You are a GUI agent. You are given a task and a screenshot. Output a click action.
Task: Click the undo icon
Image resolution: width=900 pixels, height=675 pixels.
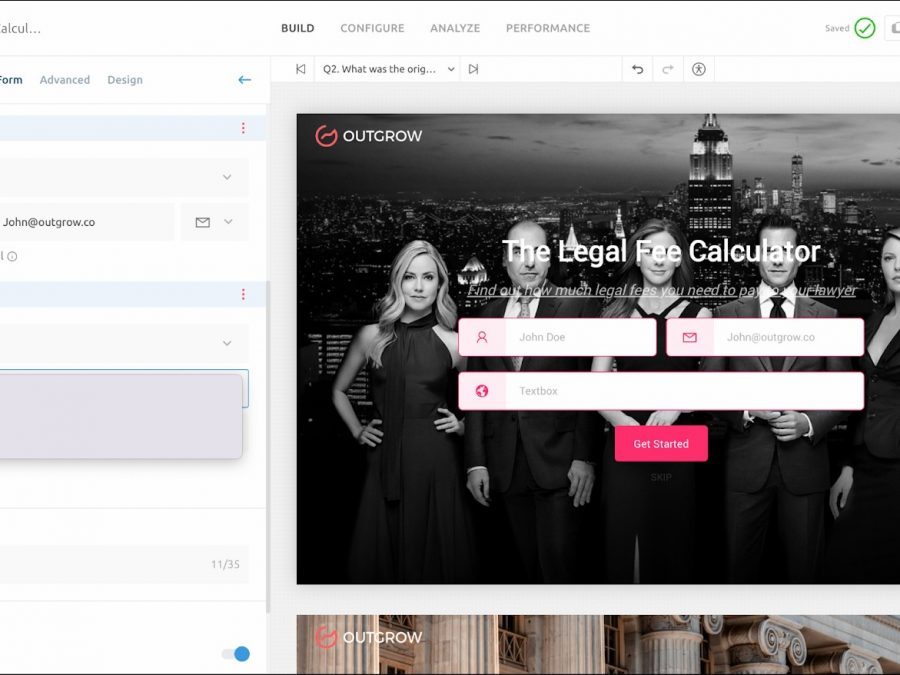coord(637,69)
